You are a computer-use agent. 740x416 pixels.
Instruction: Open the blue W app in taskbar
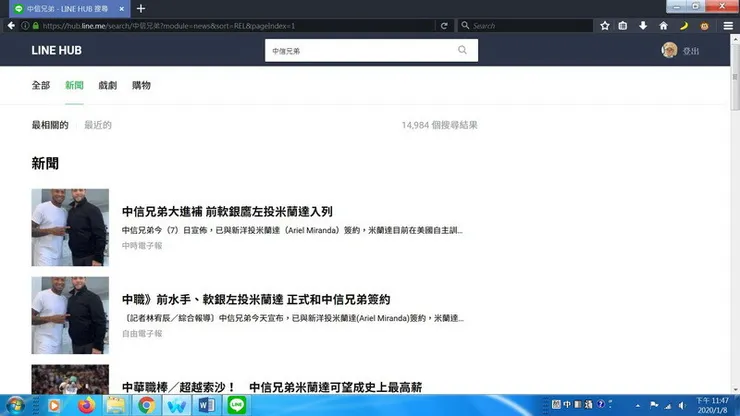click(x=177, y=406)
